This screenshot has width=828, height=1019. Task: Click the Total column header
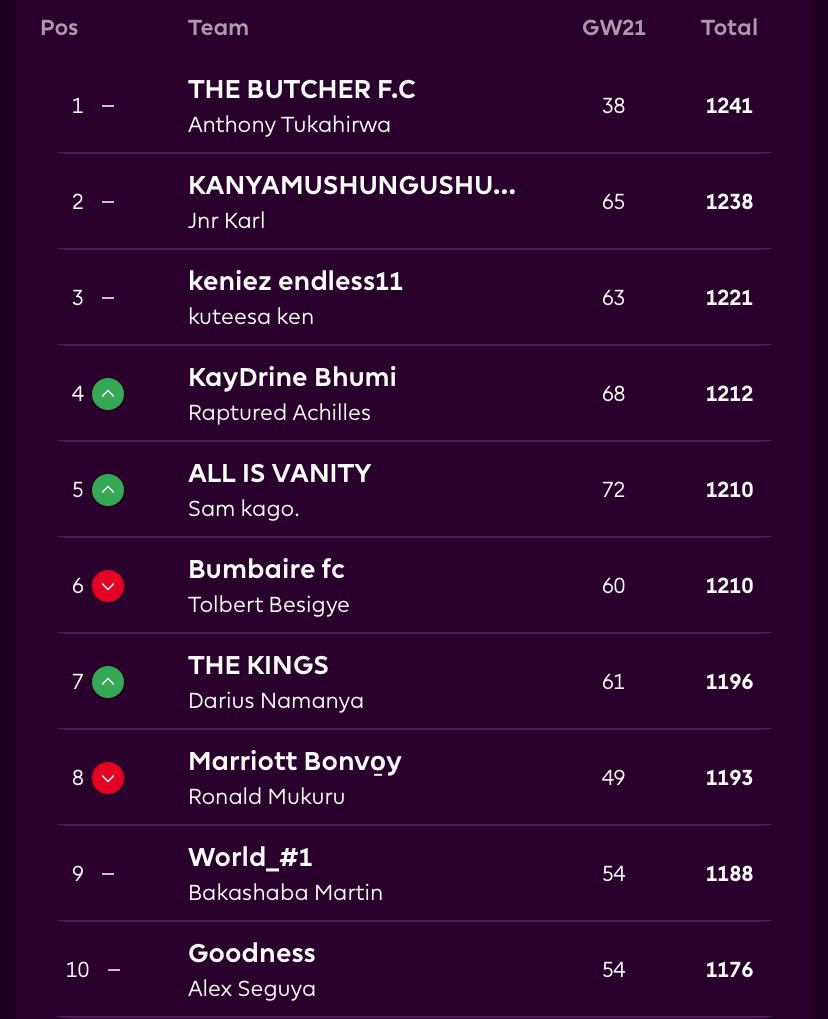[729, 28]
